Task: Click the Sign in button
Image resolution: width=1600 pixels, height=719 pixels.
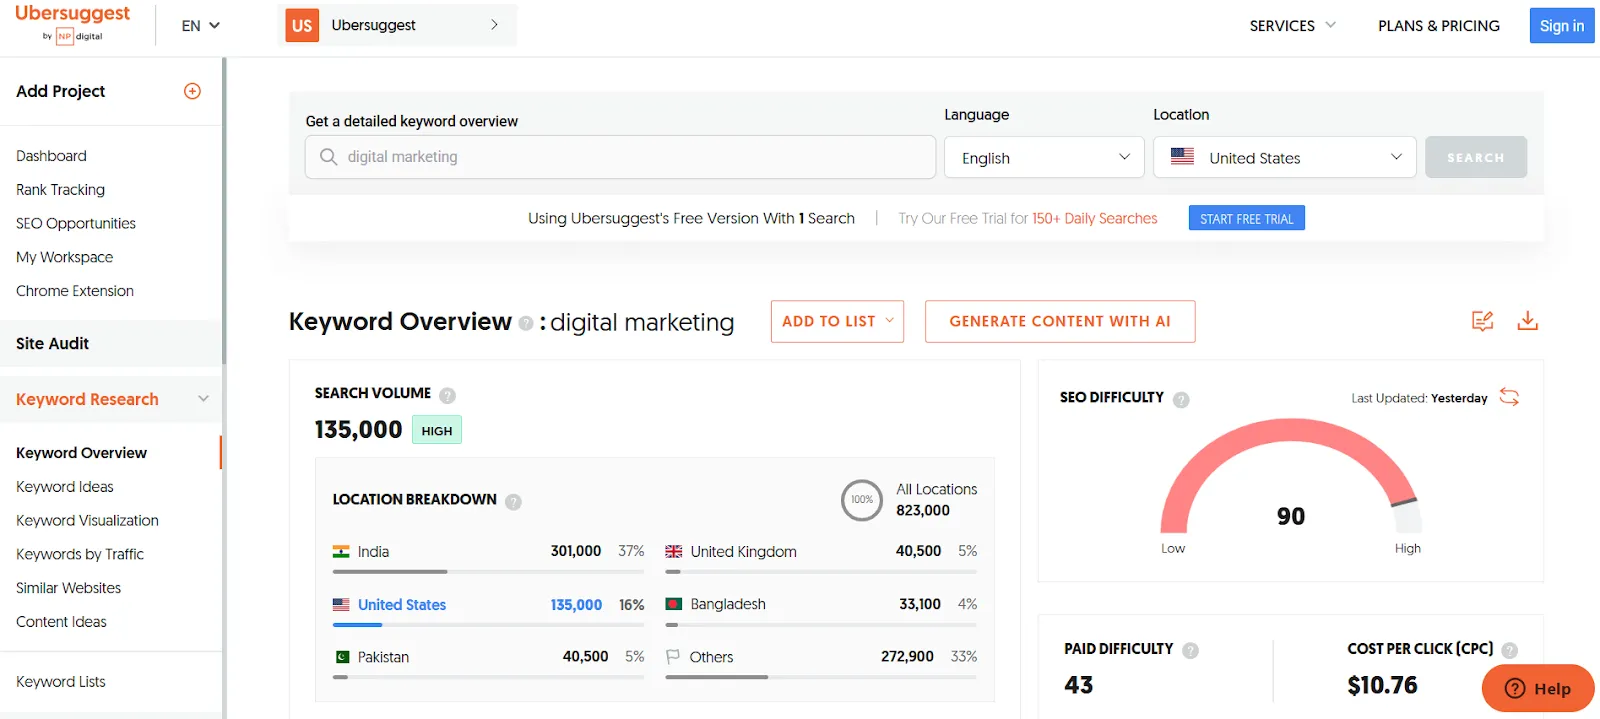Action: click(1561, 26)
